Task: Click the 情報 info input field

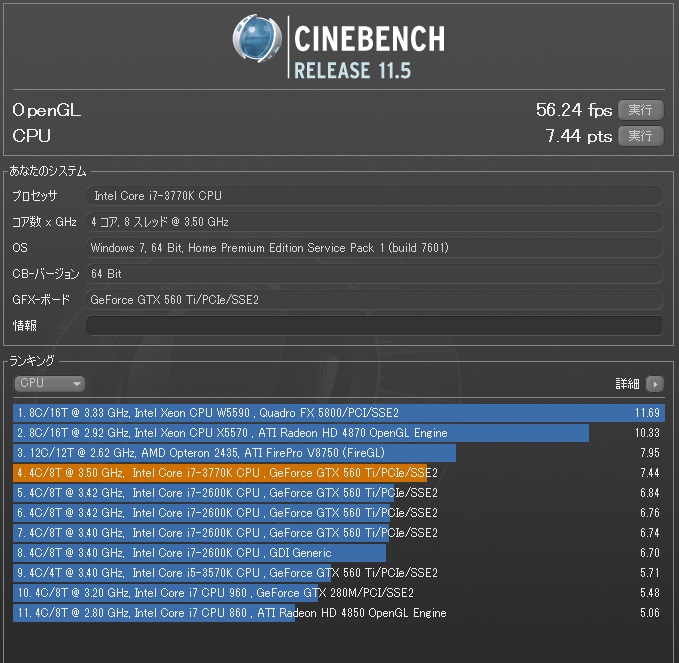Action: tap(374, 326)
